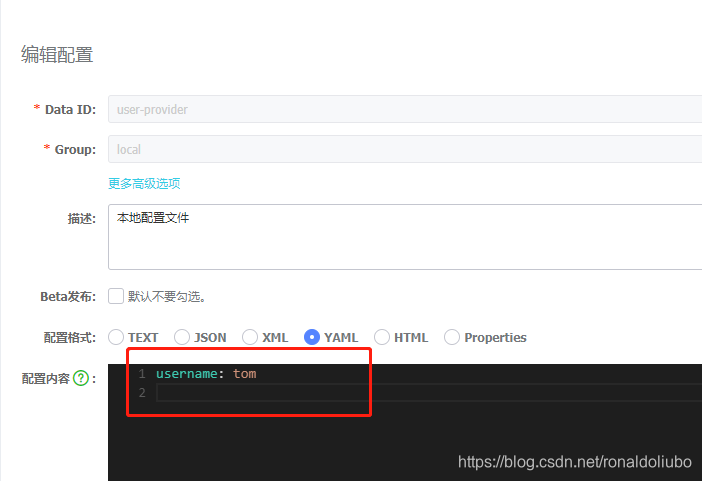Select the TEXT format radio button
The image size is (702, 481).
(x=116, y=337)
